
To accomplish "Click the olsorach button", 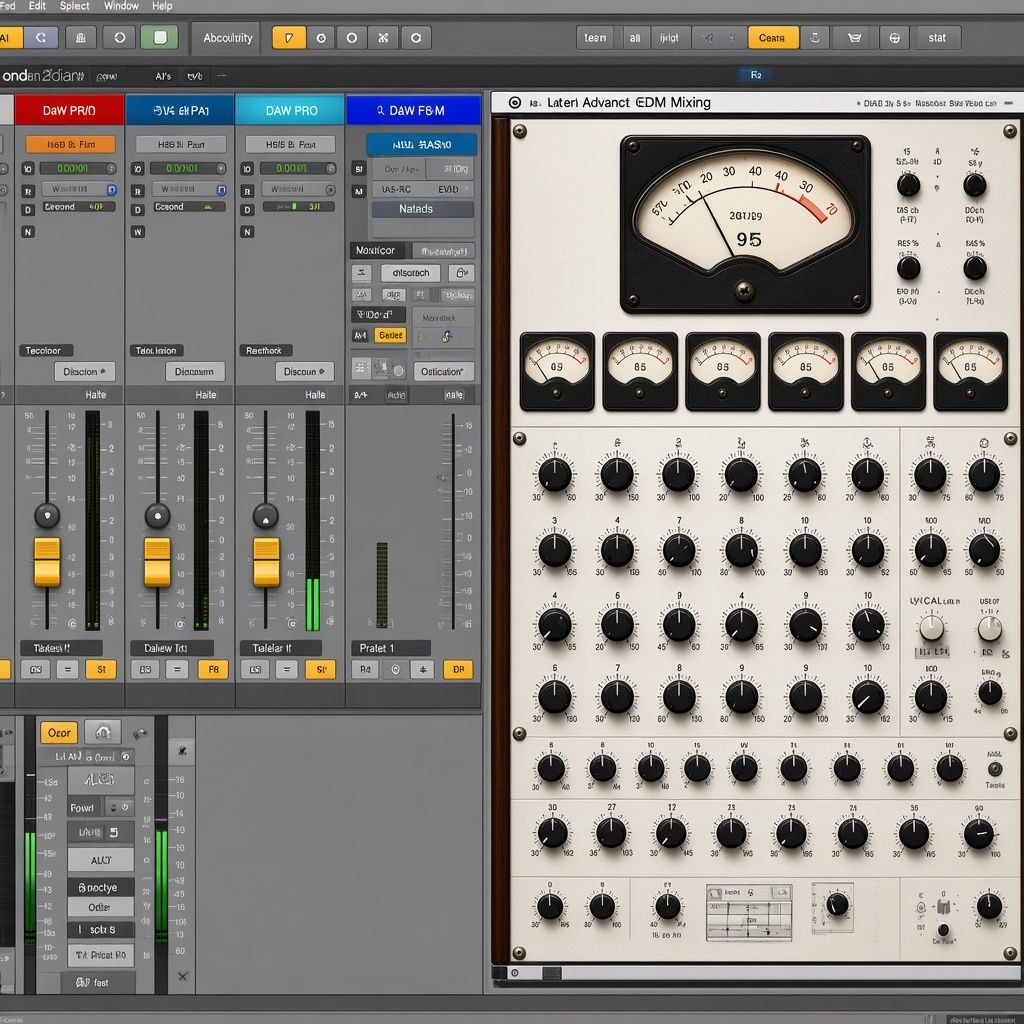I will 411,273.
